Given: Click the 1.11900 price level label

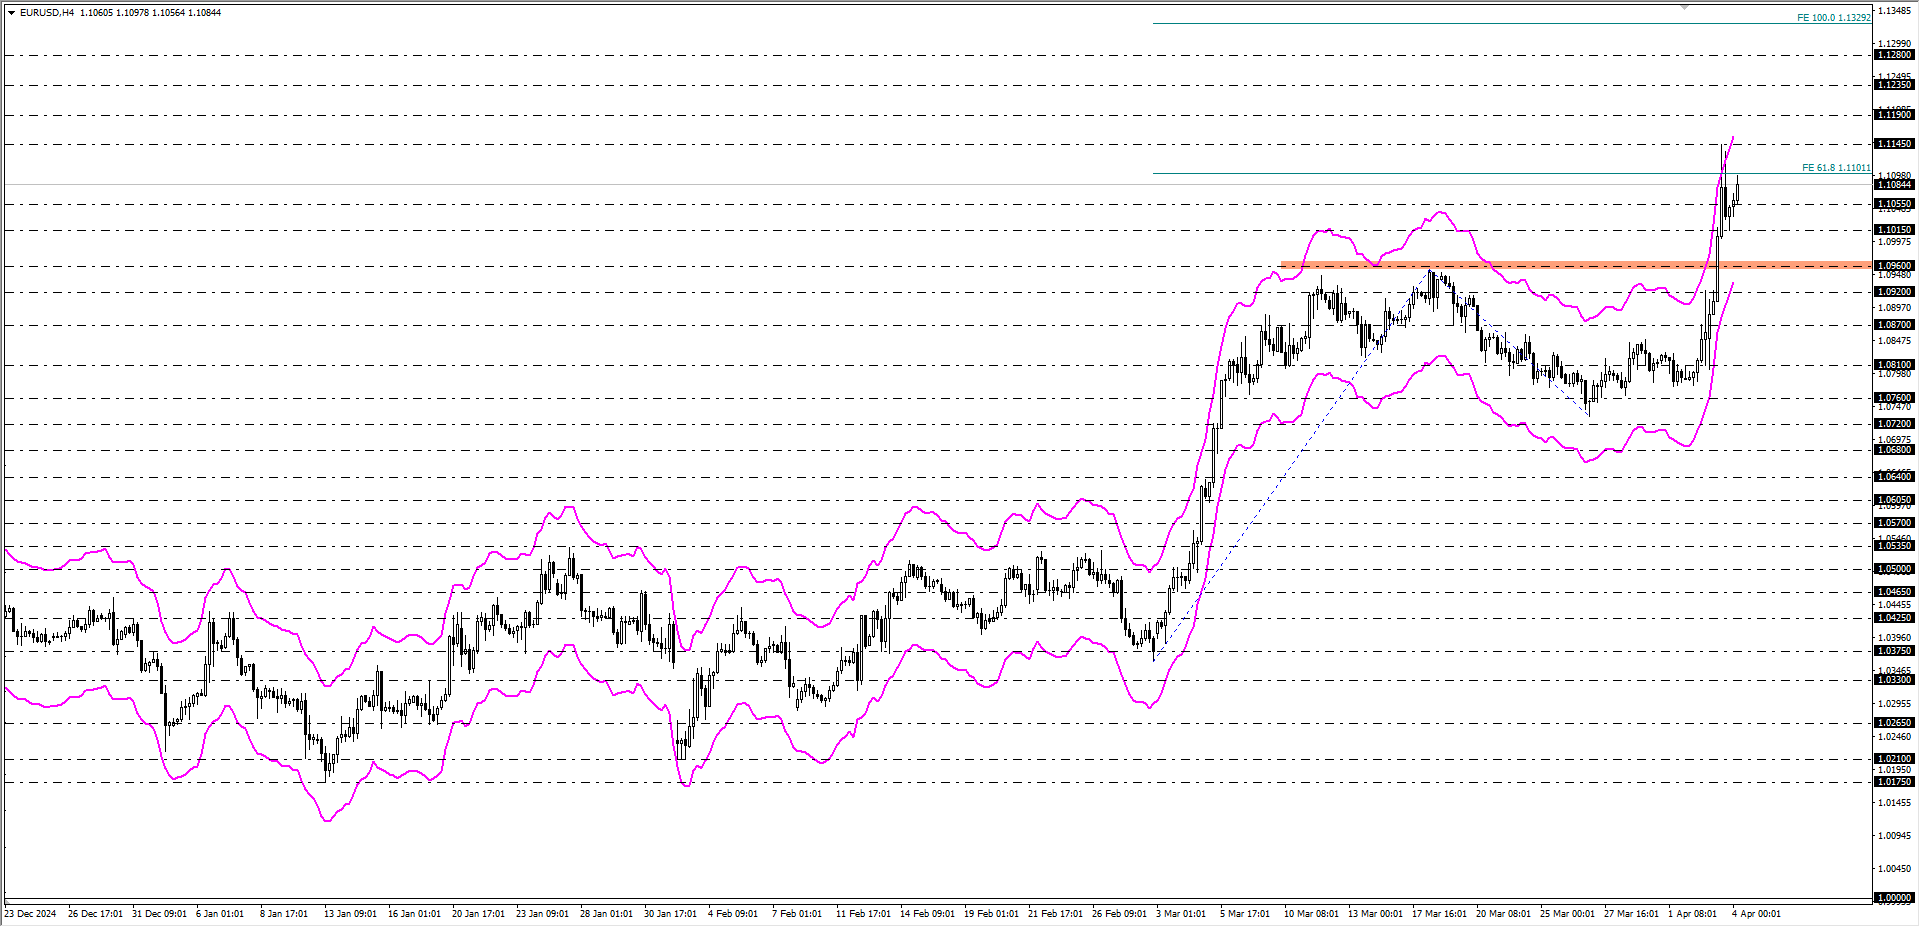Looking at the screenshot, I should click(x=1894, y=115).
